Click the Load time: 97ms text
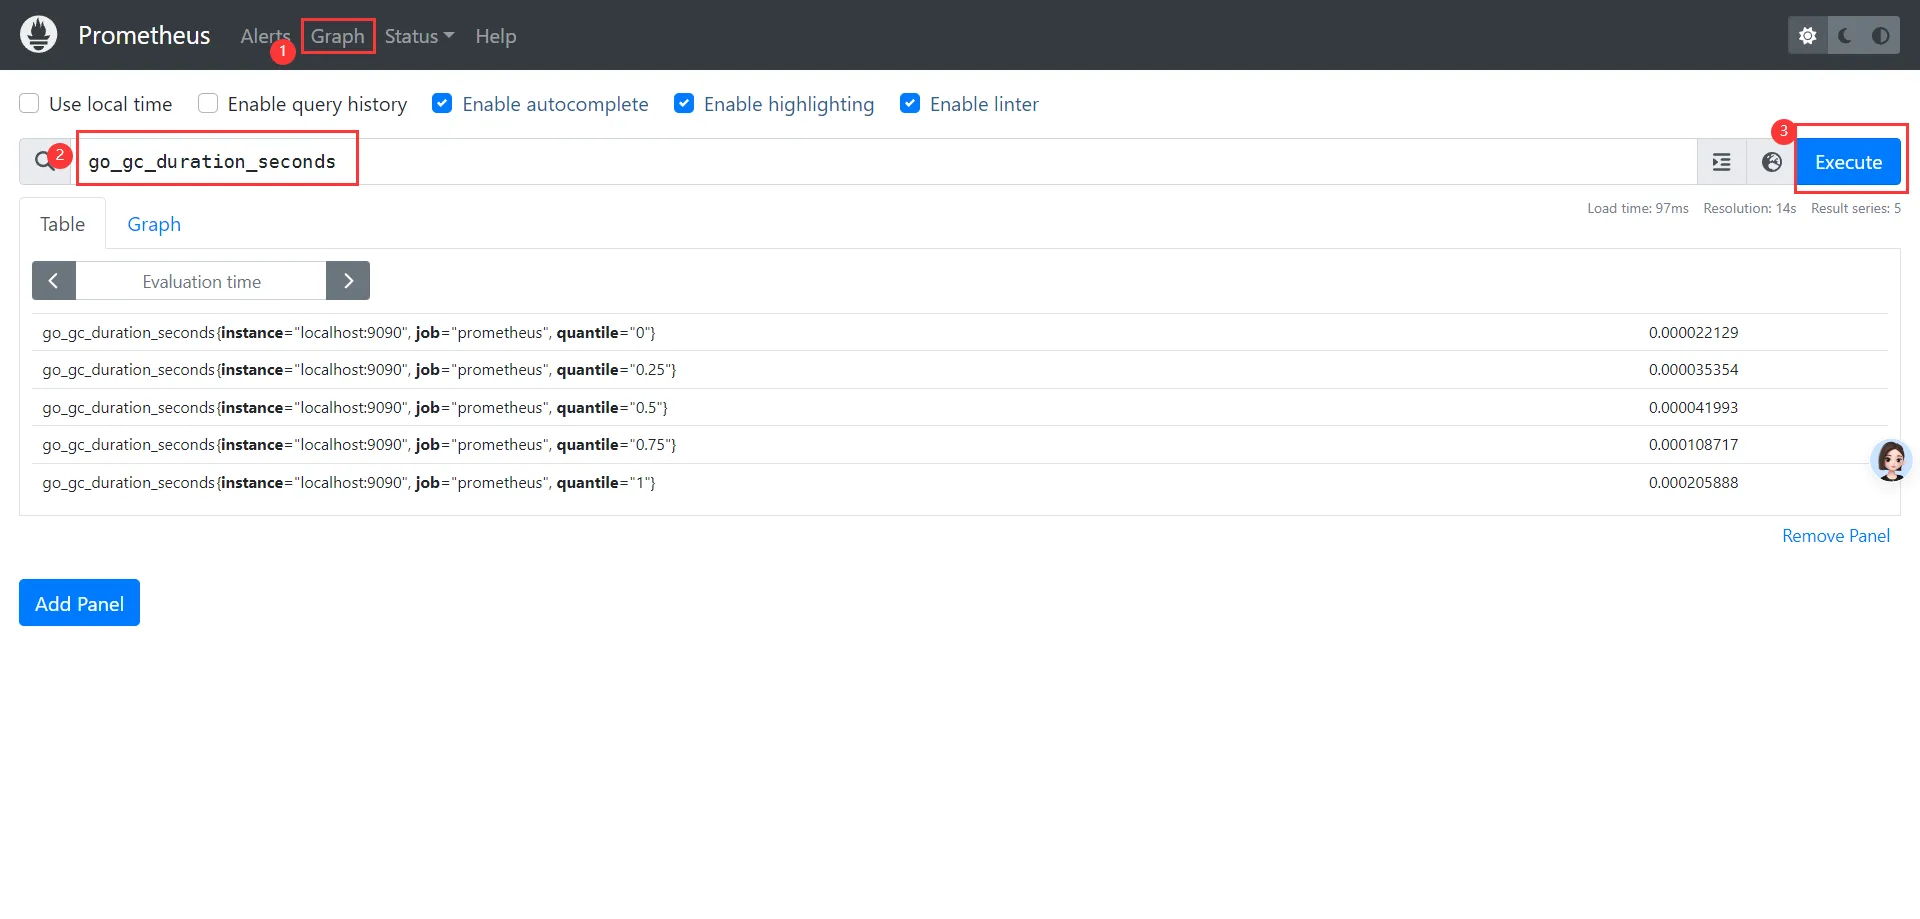 (x=1638, y=209)
